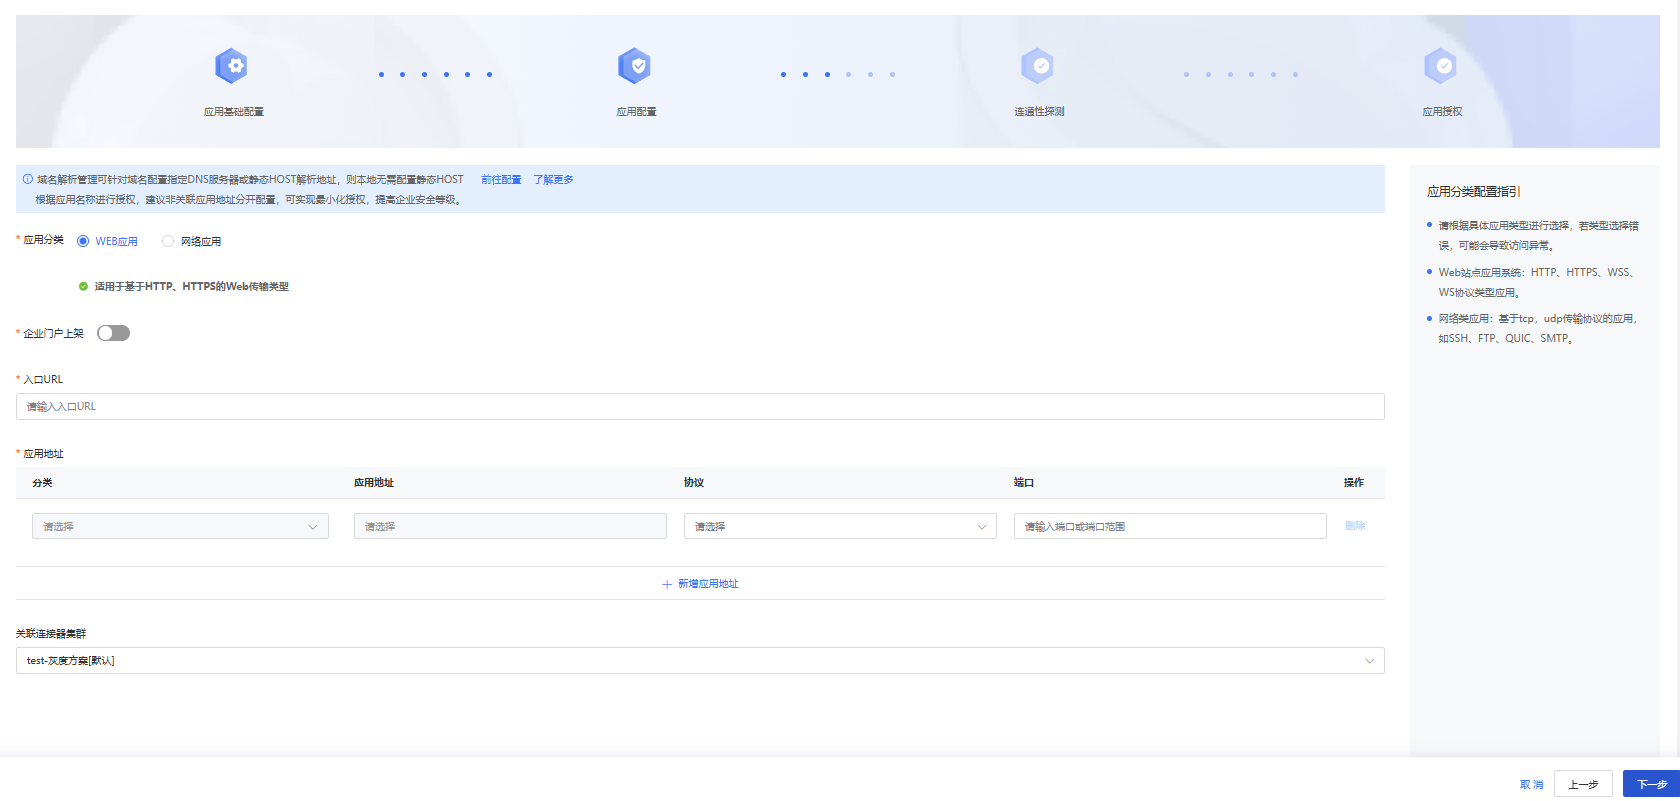The width and height of the screenshot is (1680, 801).
Task: Select the WEB应用 radio button
Action: 83,241
